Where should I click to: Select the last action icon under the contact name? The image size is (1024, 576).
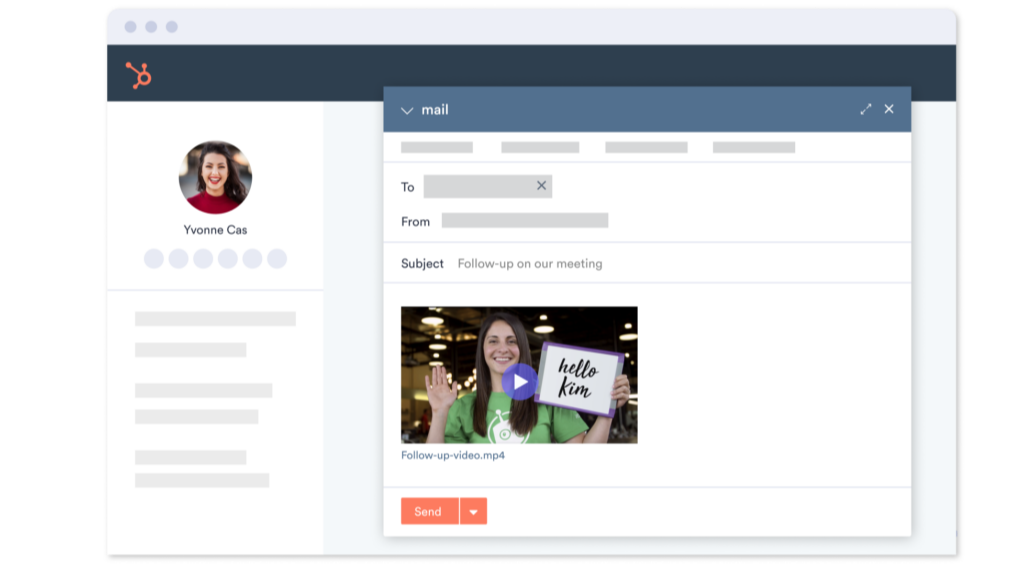pyautogui.click(x=277, y=258)
